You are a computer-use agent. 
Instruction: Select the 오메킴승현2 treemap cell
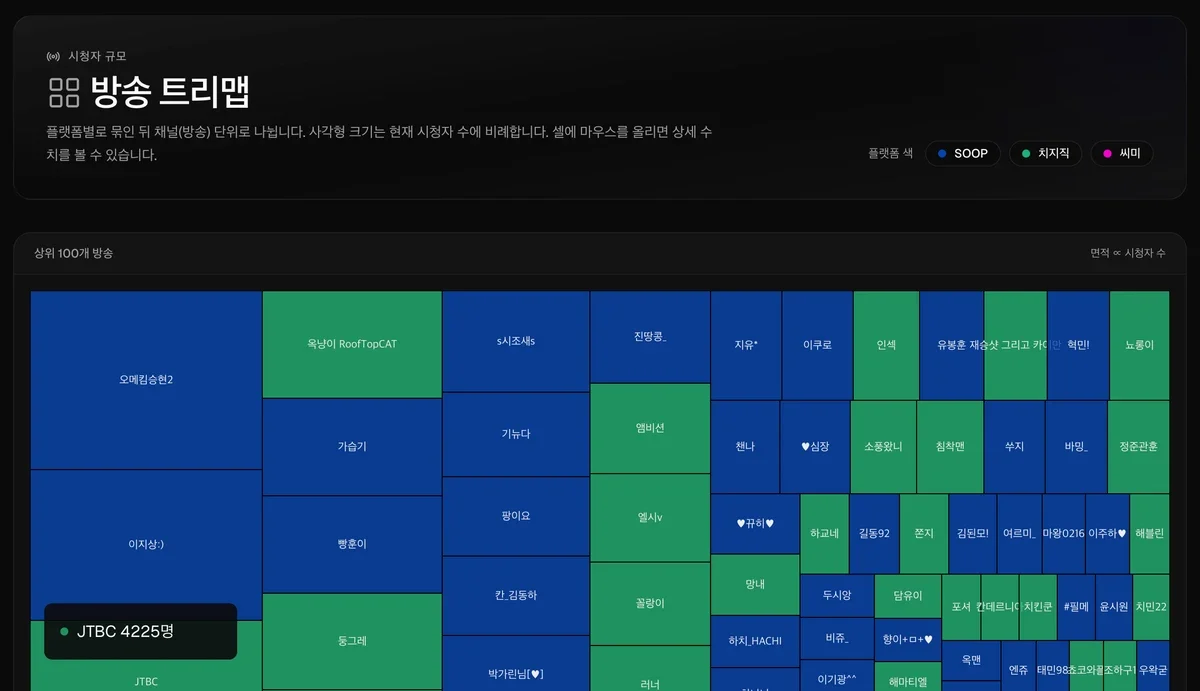(146, 379)
